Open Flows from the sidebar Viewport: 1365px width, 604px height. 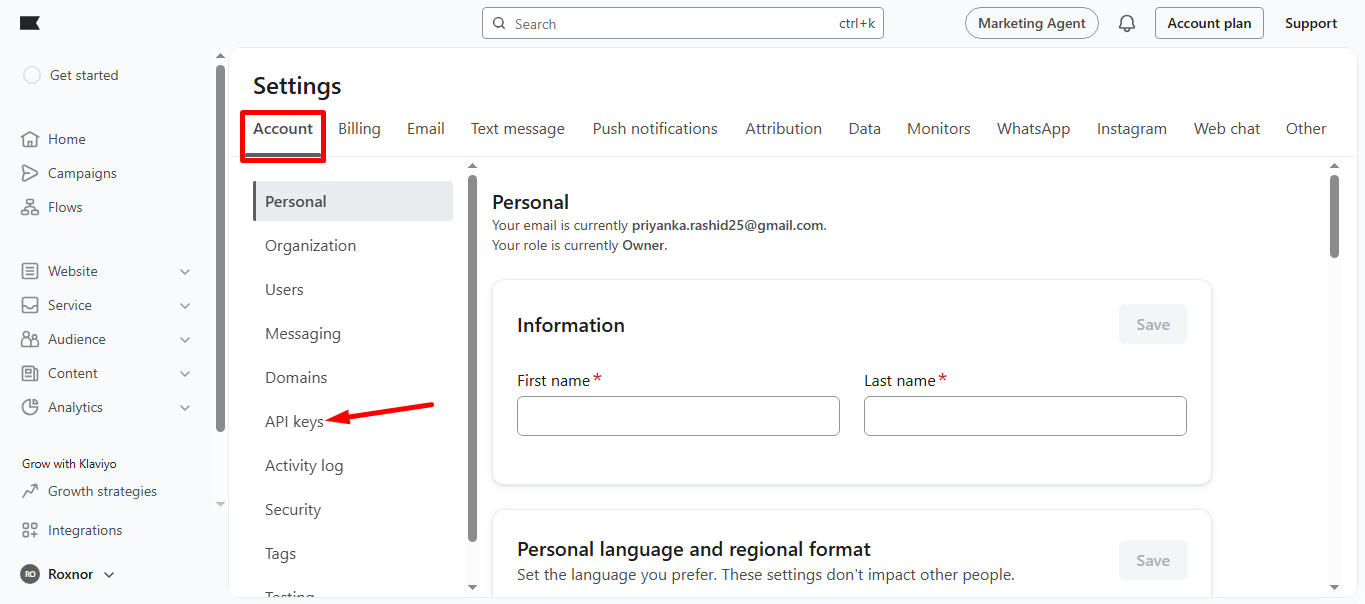point(64,206)
